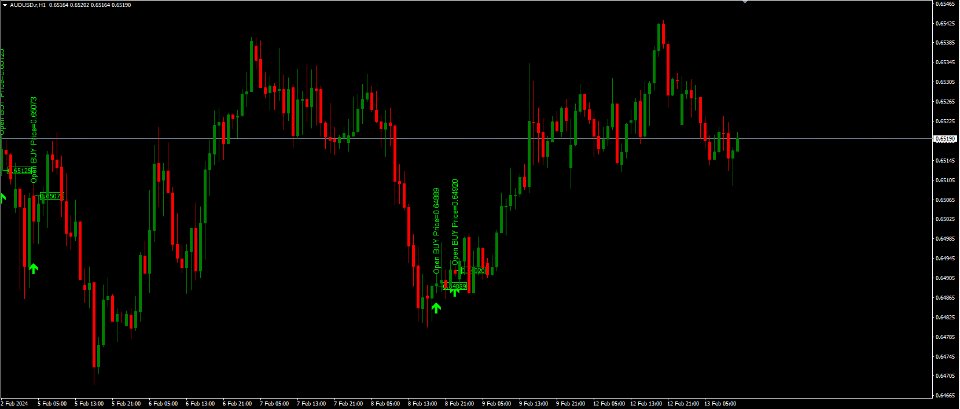Image resolution: width=960 pixels, height=409 pixels.
Task: Click the '9 Feb 05:00' time axis label
Action: tap(497, 403)
